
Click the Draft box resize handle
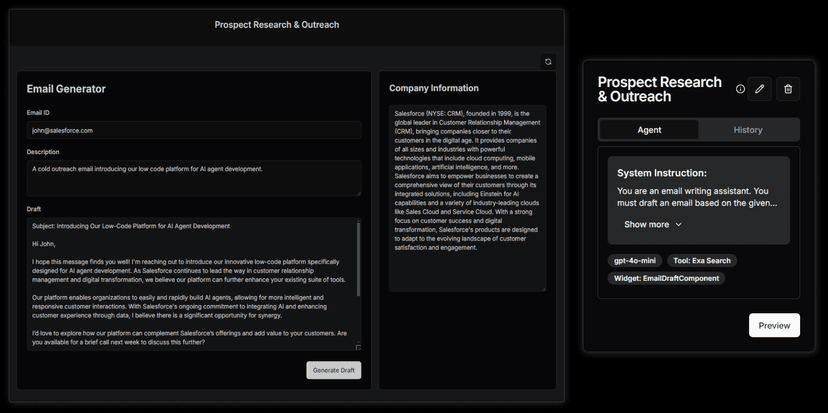(358, 347)
